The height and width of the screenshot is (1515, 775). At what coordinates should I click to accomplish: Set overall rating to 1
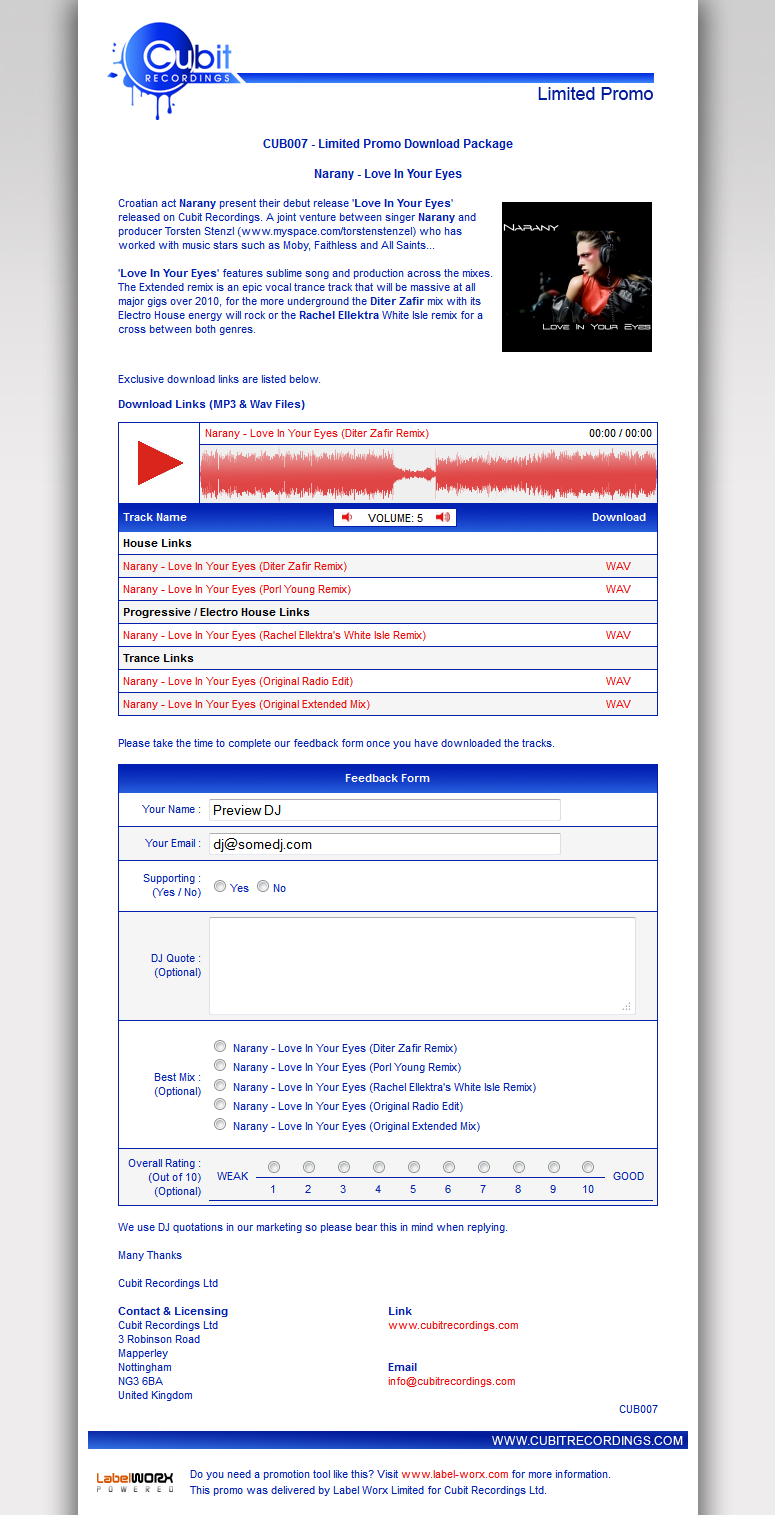[274, 1167]
